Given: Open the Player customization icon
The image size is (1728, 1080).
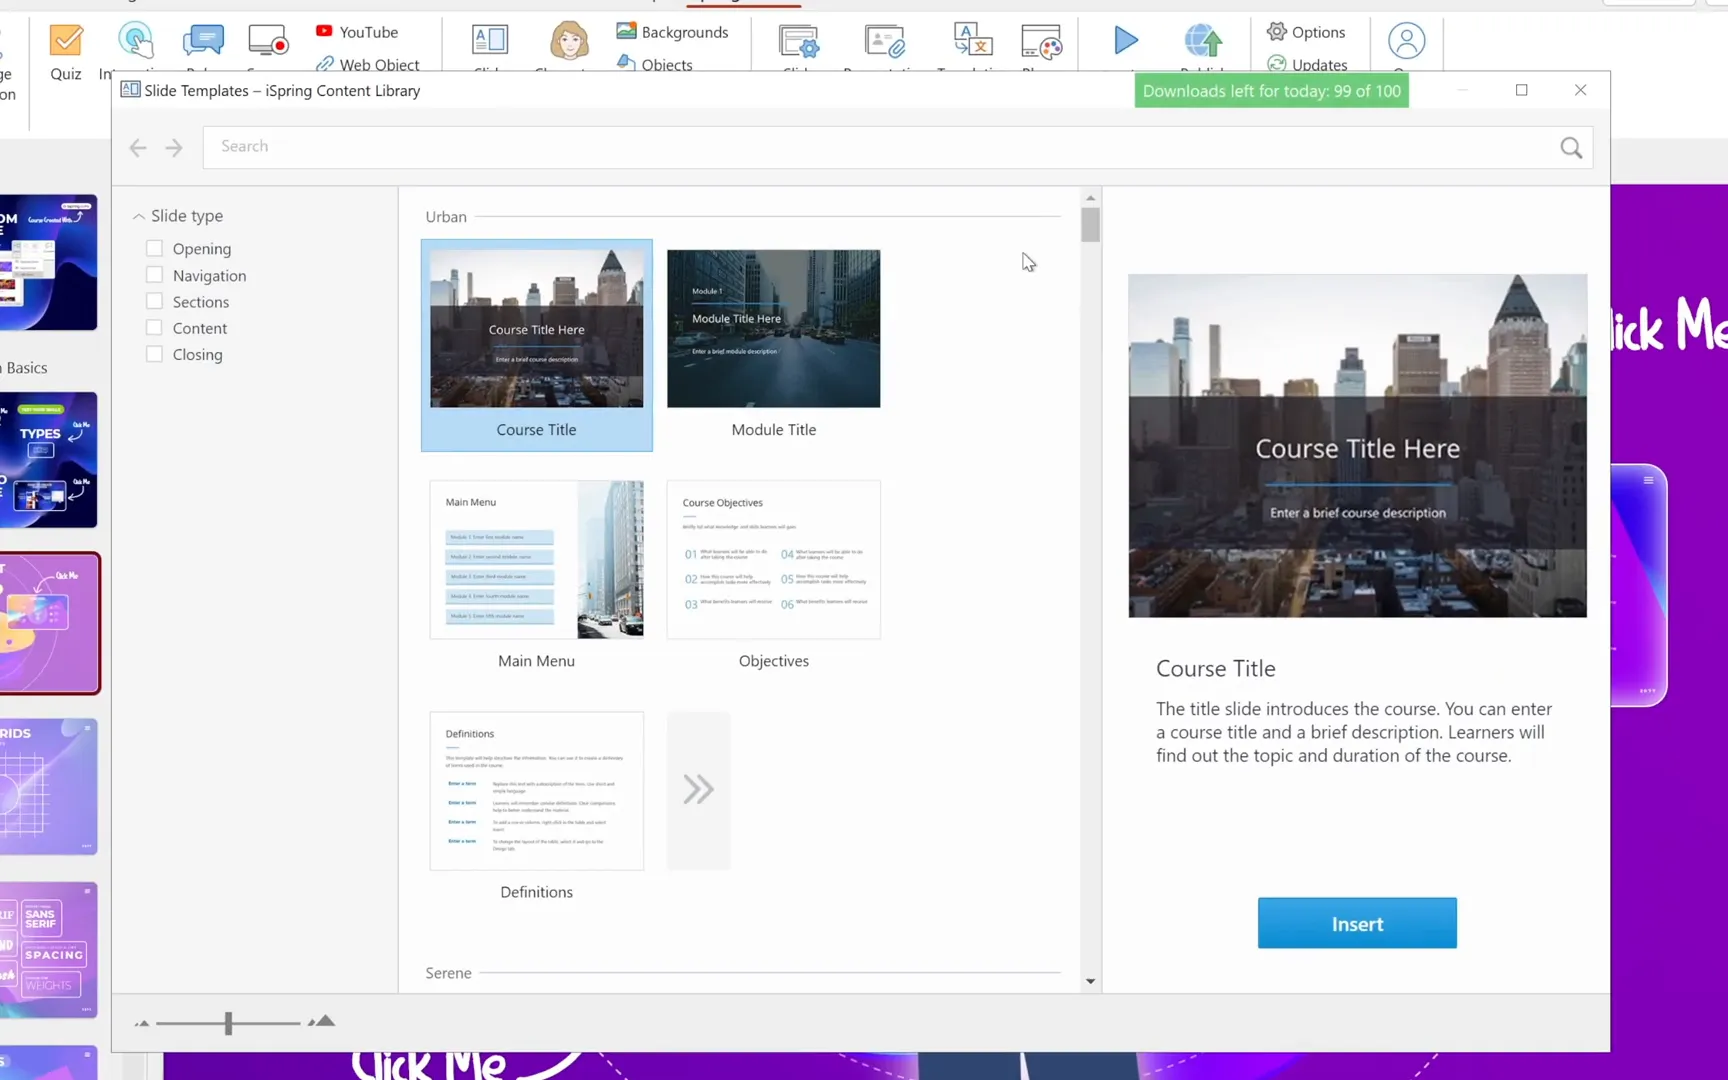Looking at the screenshot, I should pyautogui.click(x=1041, y=41).
